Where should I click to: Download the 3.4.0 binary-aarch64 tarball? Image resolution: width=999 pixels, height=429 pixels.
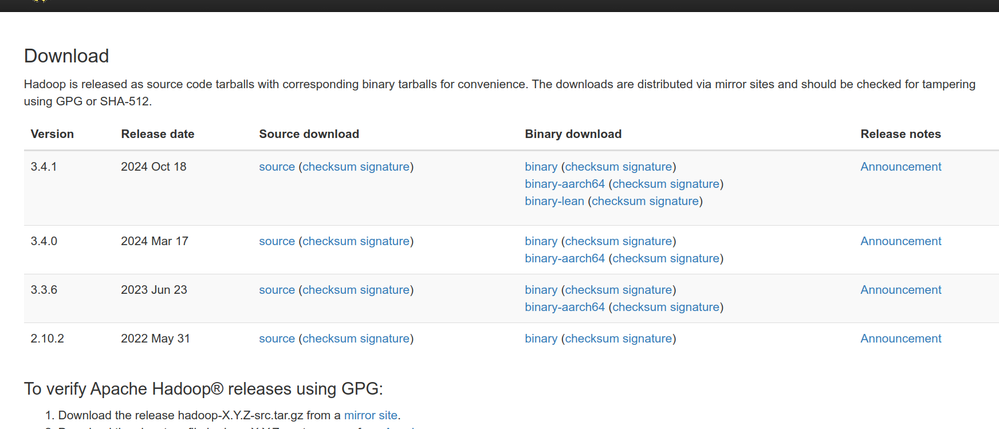pos(564,259)
